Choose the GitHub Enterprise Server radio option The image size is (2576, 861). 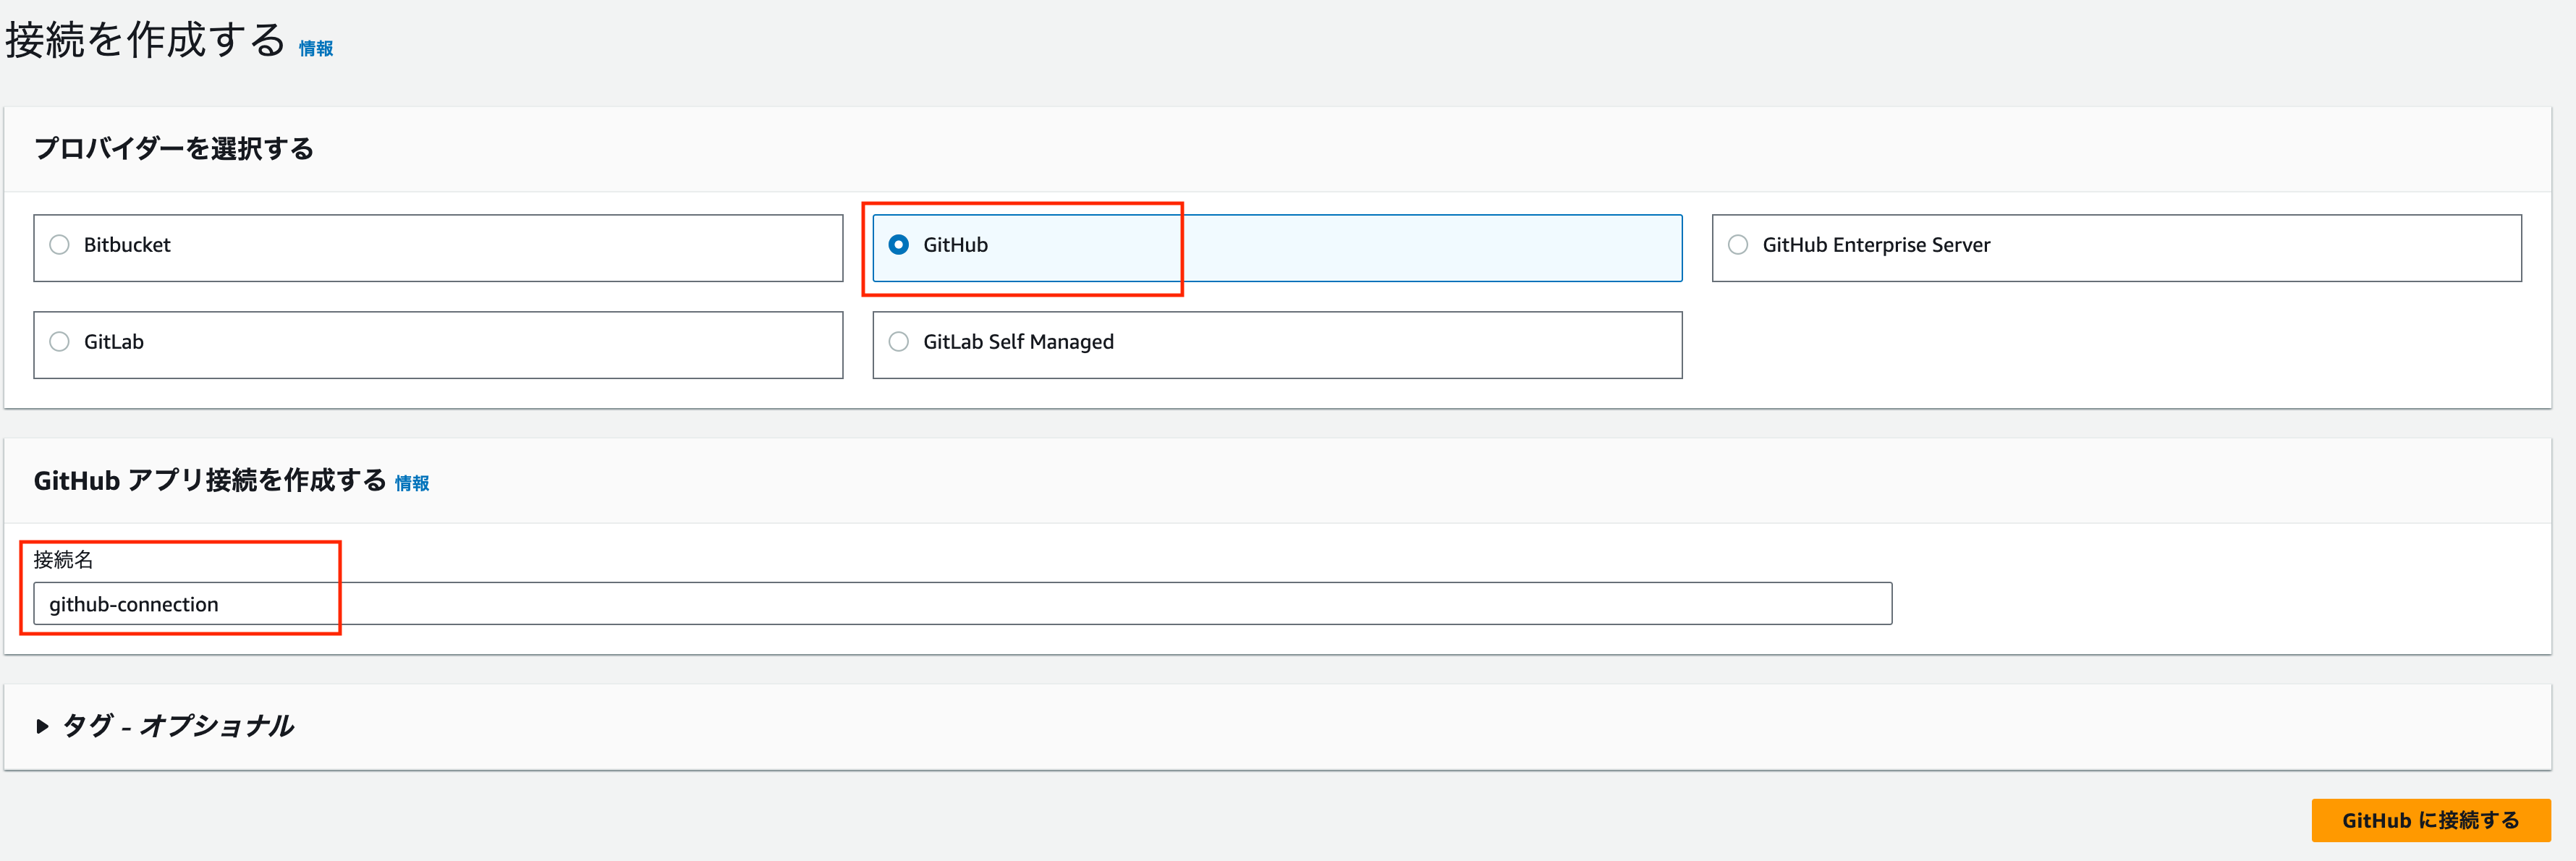pos(1738,245)
